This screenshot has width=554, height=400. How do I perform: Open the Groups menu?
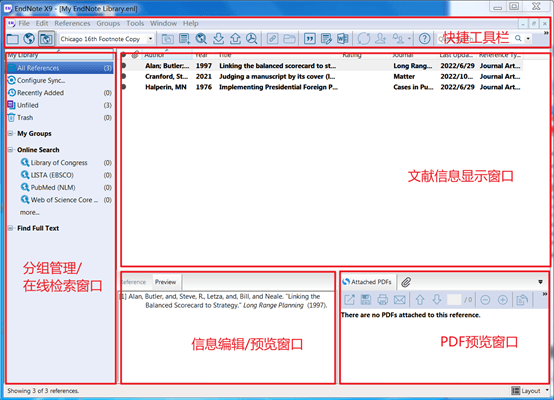click(108, 23)
